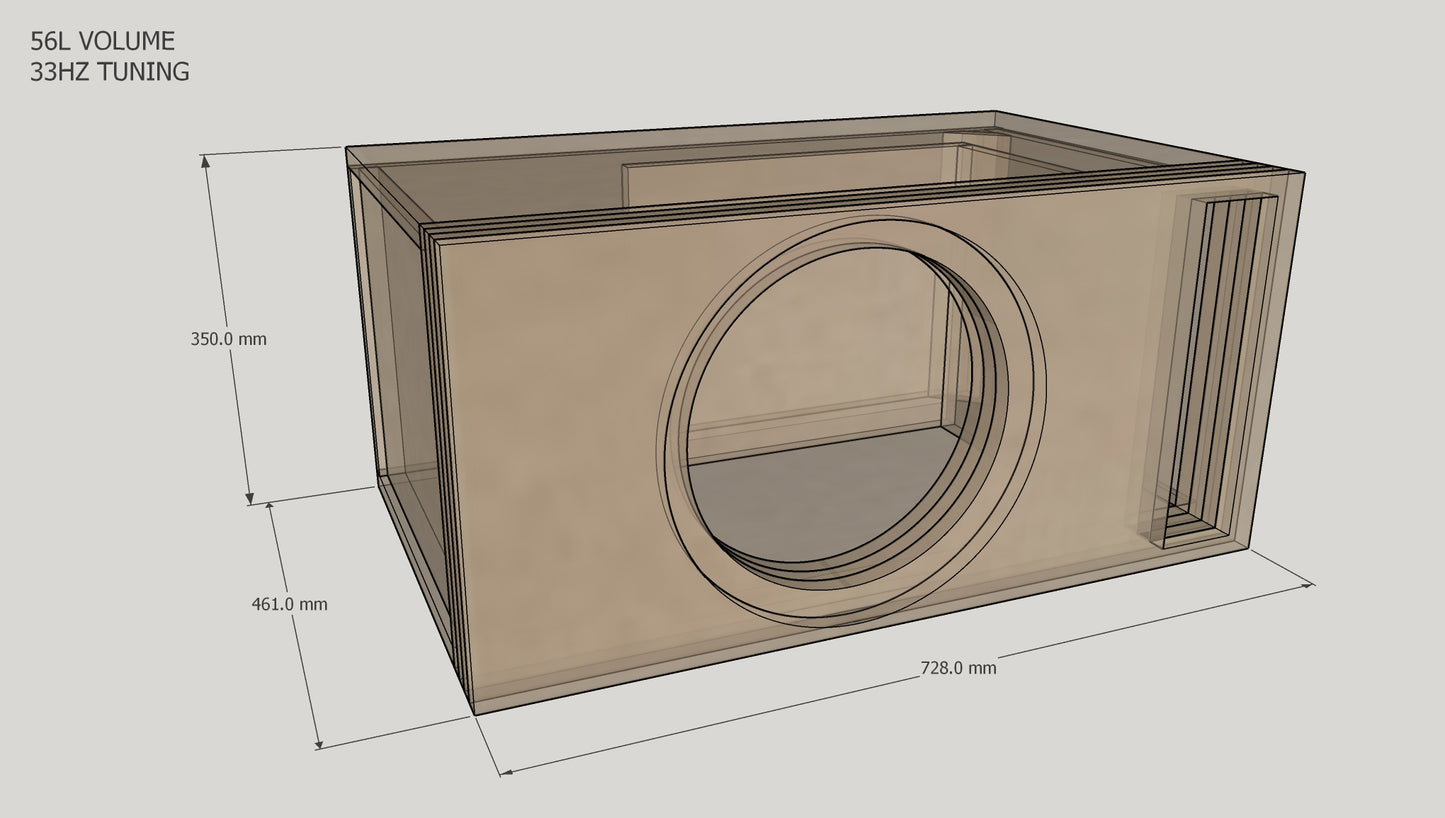Screen dimensions: 1445x818
Task: Select the 56L VOLUME text annotation
Action: [102, 41]
